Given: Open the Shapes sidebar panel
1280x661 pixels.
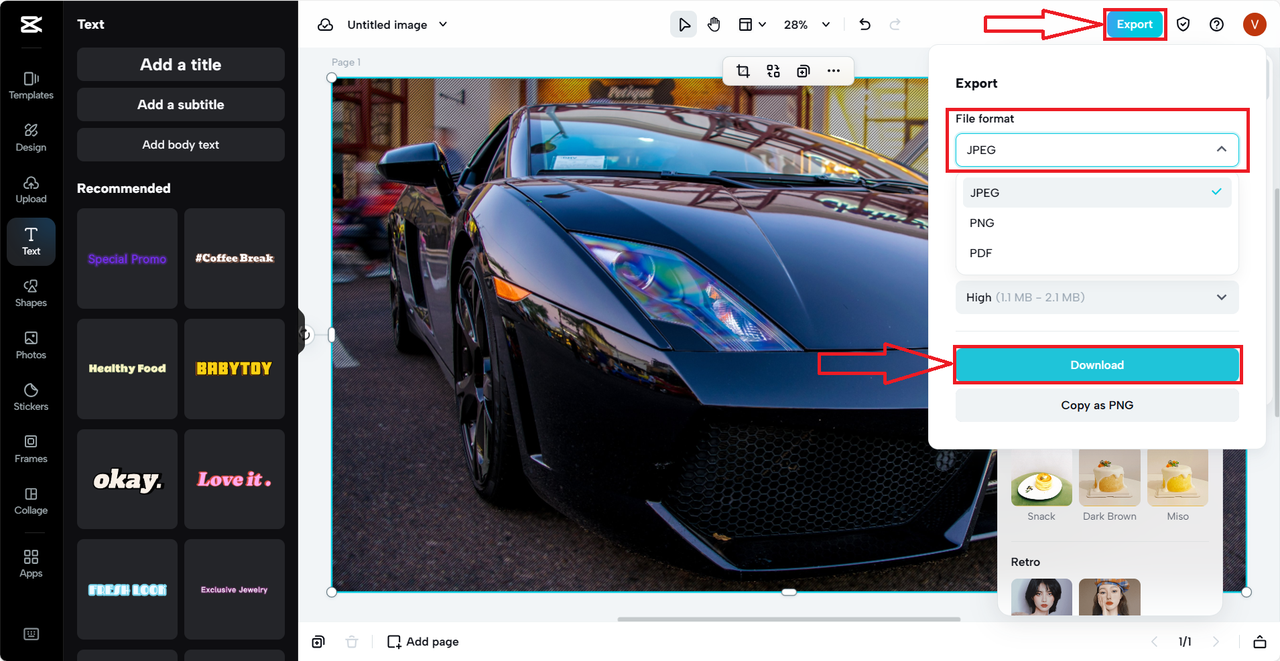Looking at the screenshot, I should [x=31, y=293].
